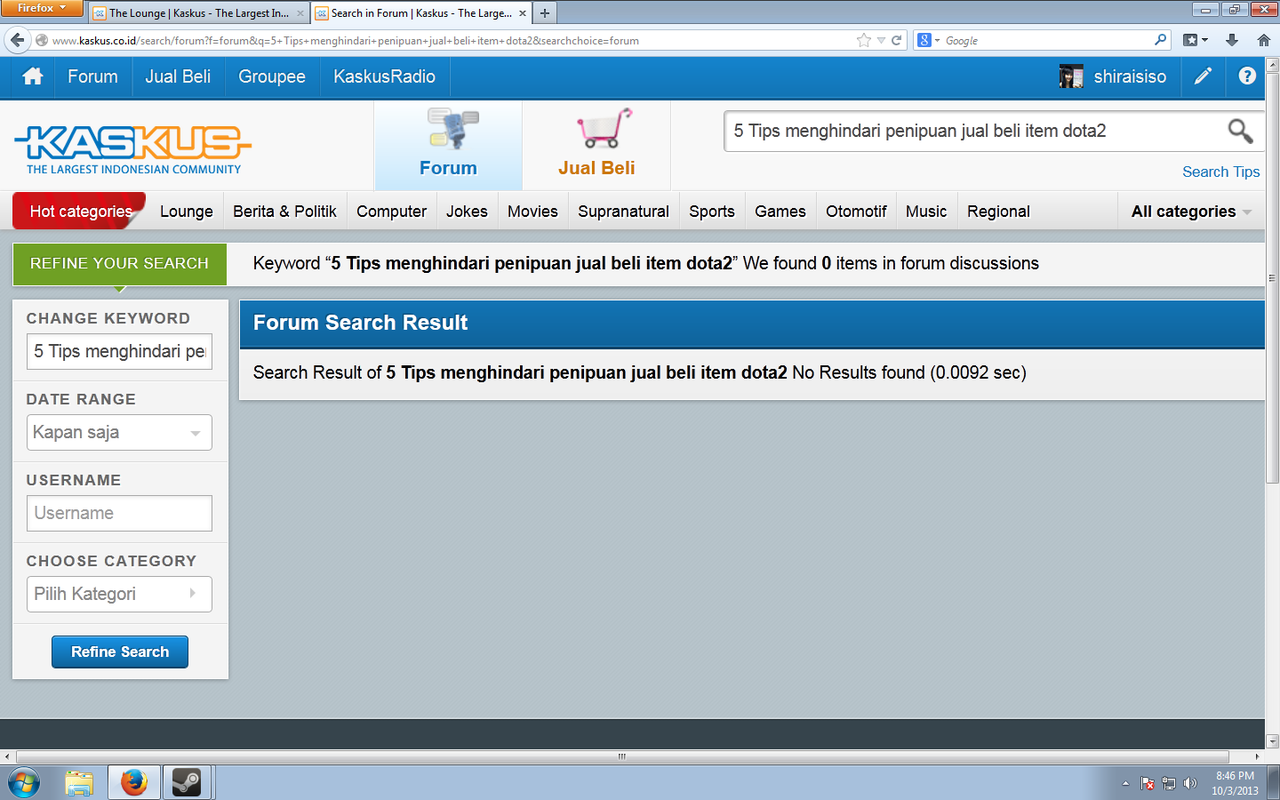The width and height of the screenshot is (1280, 800).
Task: Open the Action Center flag icon
Action: pyautogui.click(x=1148, y=783)
